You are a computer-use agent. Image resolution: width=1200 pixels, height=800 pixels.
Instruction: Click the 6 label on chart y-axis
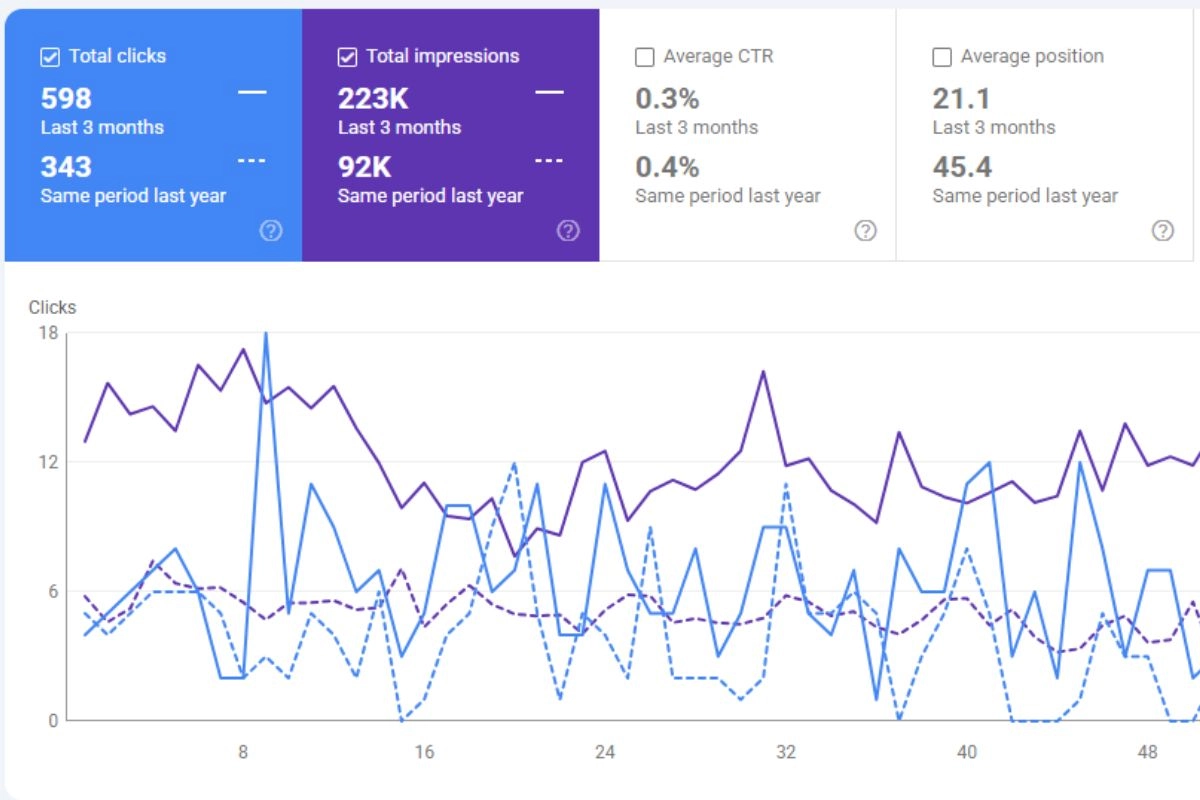[53, 591]
